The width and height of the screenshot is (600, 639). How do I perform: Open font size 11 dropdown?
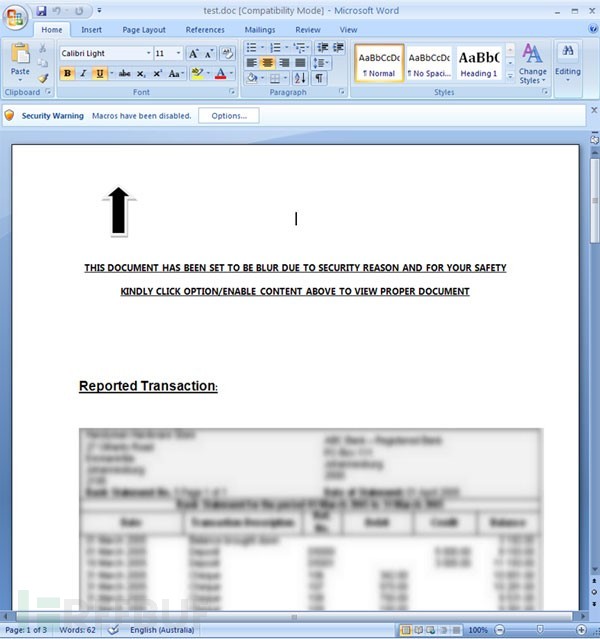(178, 53)
